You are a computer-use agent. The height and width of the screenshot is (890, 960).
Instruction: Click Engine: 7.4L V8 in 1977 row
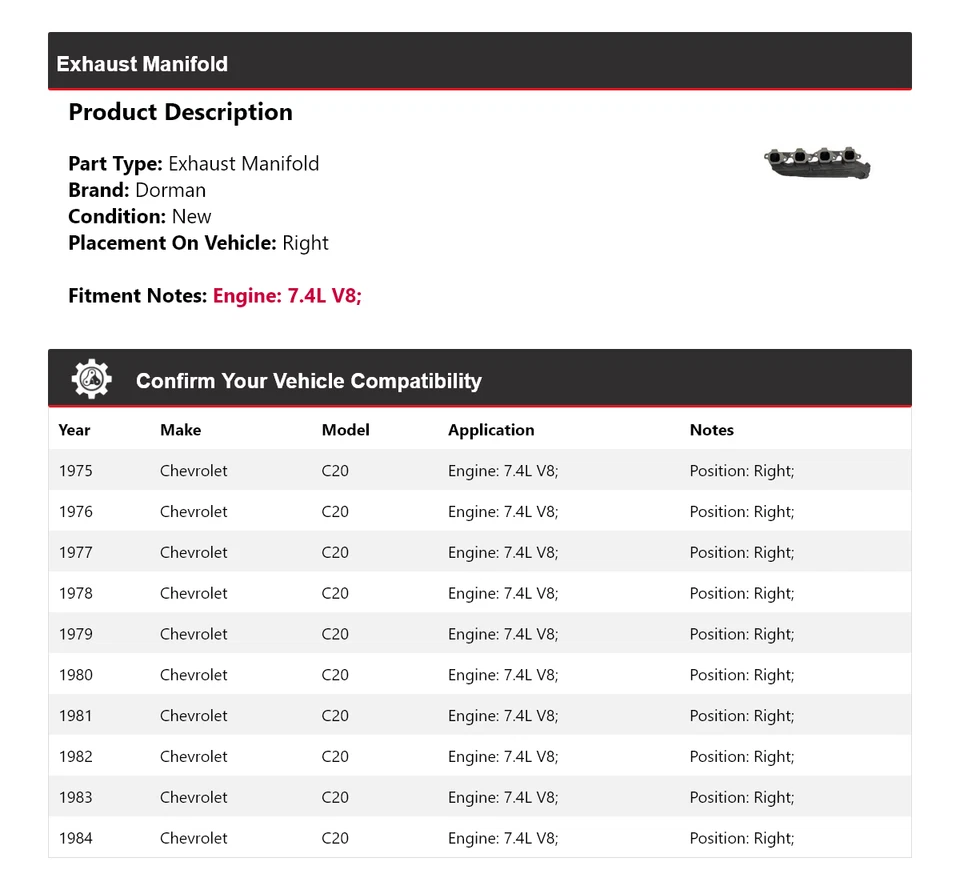click(503, 552)
